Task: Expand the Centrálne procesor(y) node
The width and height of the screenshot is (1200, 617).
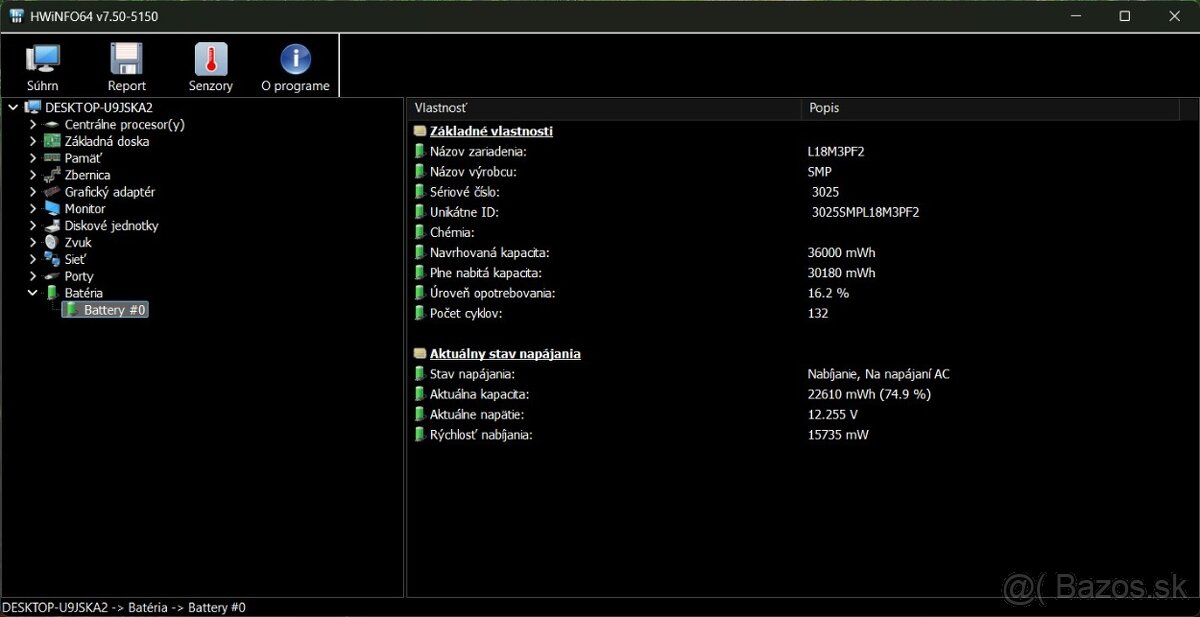Action: coord(32,124)
